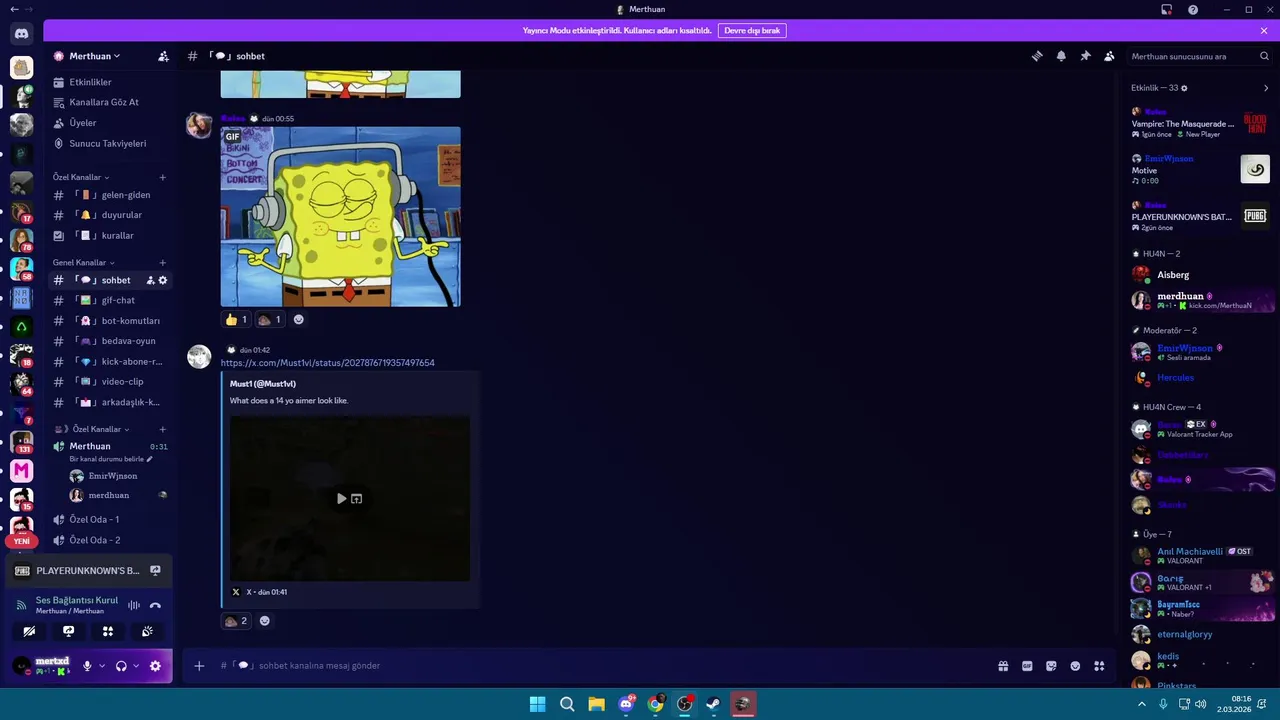This screenshot has height=720, width=1280.
Task: Join Özel Oda - 1 voice channel
Action: (110, 520)
